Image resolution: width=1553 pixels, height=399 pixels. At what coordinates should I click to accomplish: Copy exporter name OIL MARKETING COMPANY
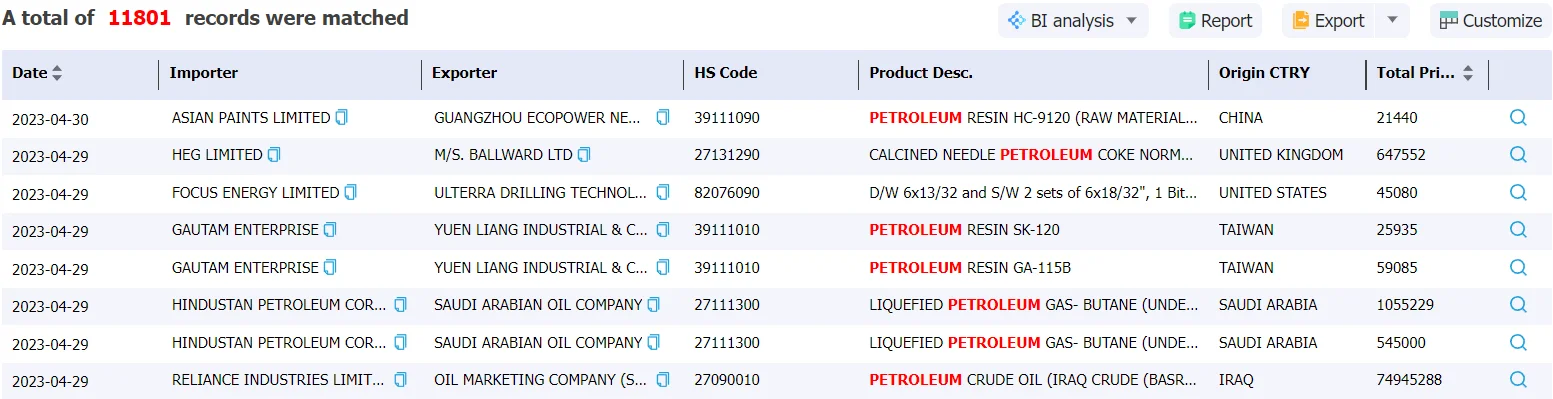pos(662,380)
